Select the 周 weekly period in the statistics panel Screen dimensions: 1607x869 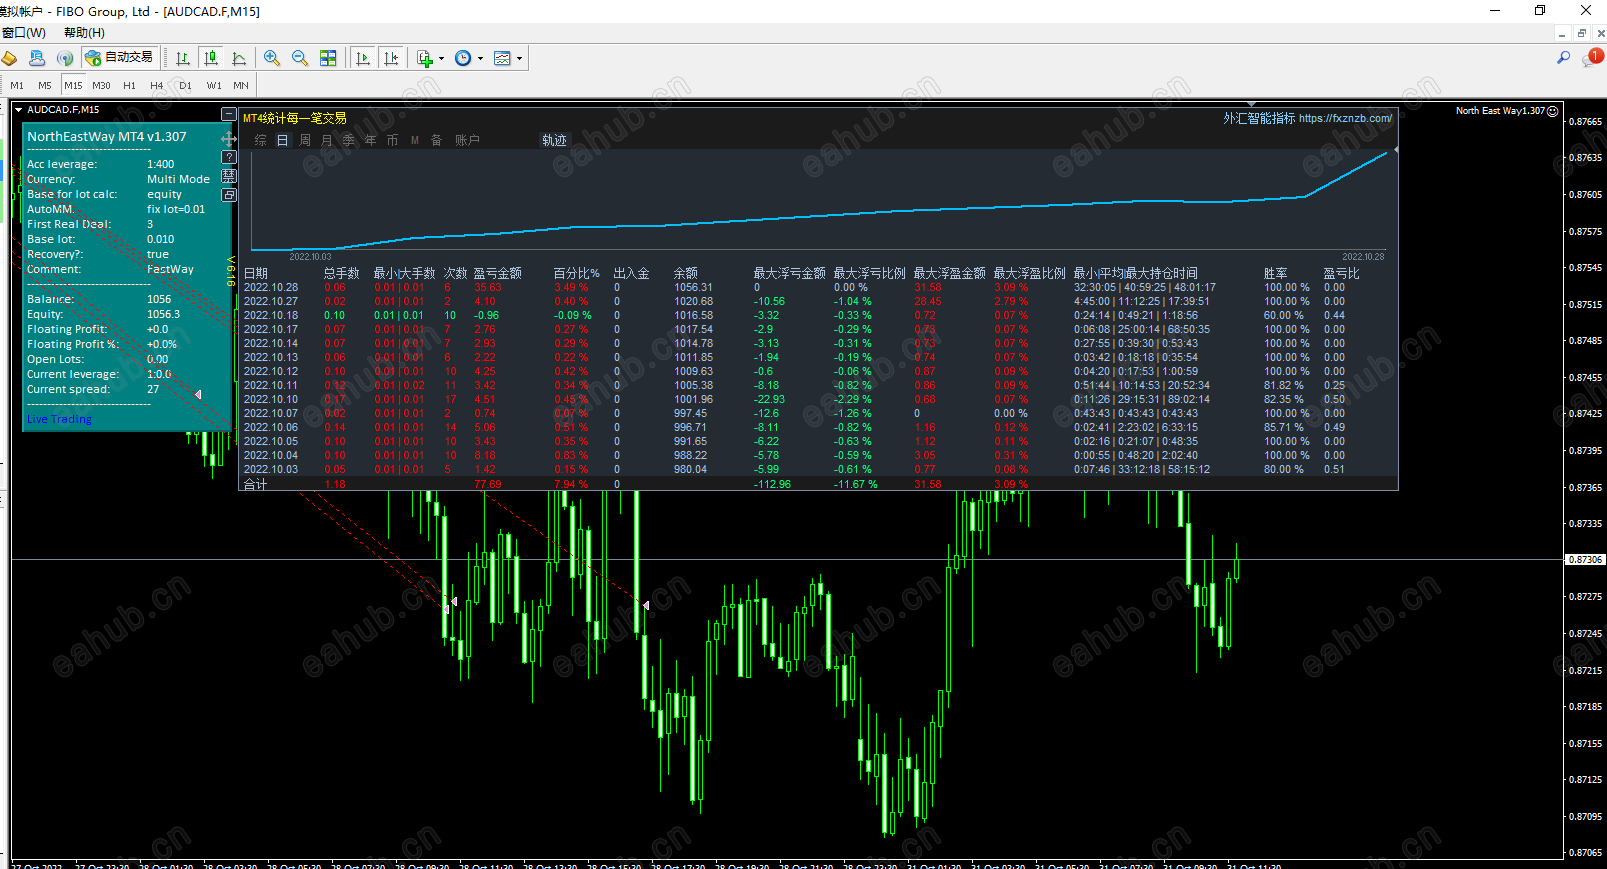pyautogui.click(x=305, y=140)
